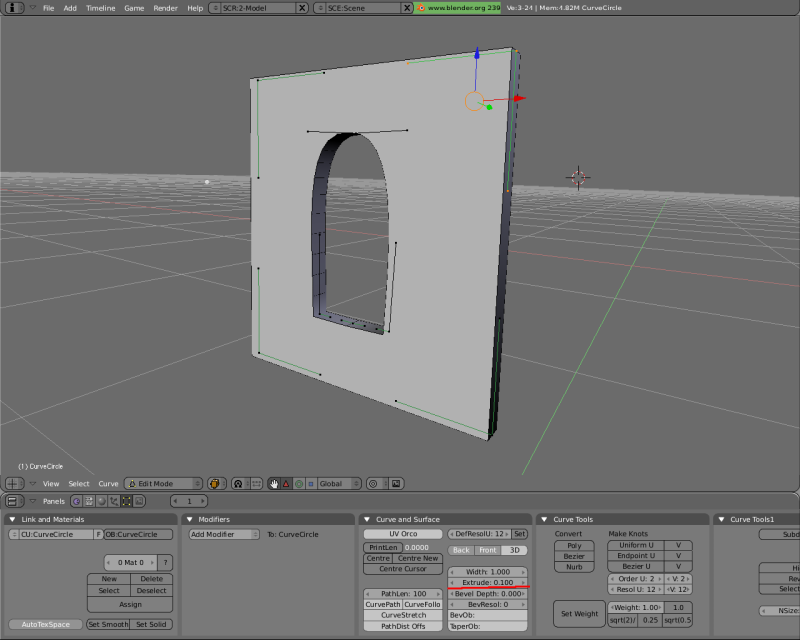Viewport: 800px width, 640px height.
Task: Click the Endpoint U knots button
Action: pos(636,556)
